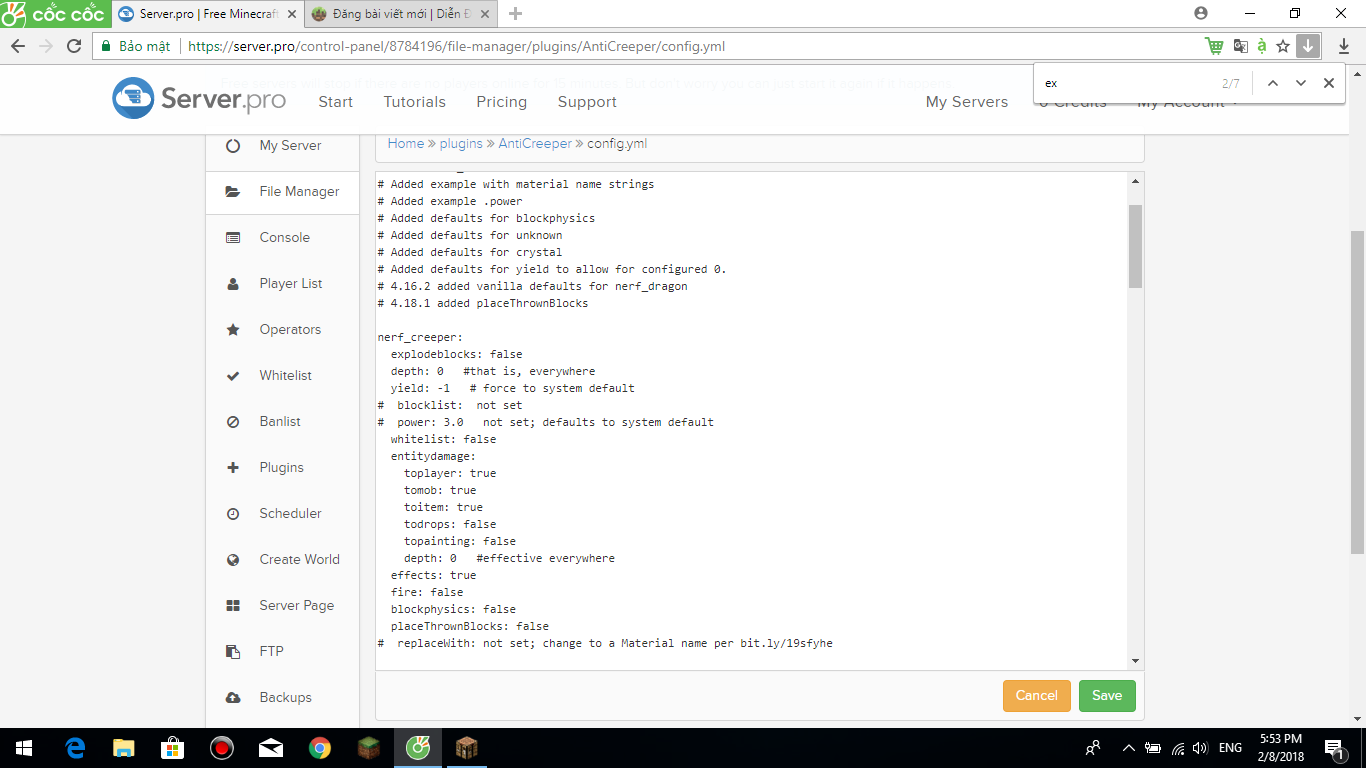Go to My Servers
This screenshot has width=1366, height=768.
coord(966,102)
